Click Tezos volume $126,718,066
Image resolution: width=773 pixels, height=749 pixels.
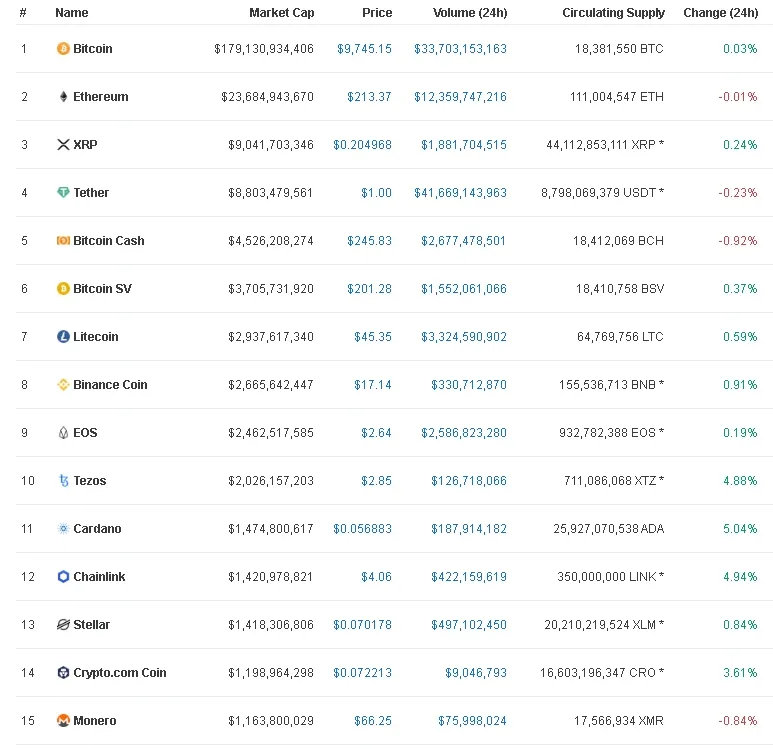[x=469, y=480]
